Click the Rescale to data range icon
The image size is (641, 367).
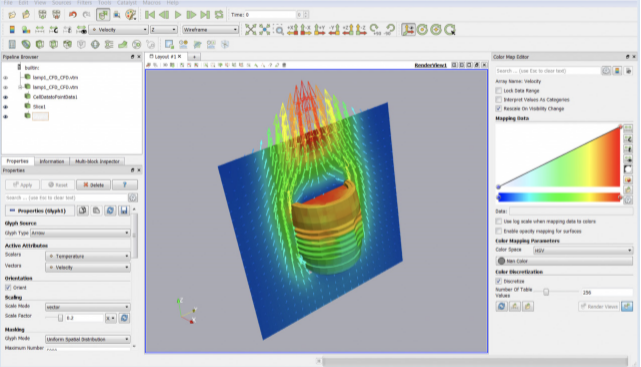pos(40,30)
